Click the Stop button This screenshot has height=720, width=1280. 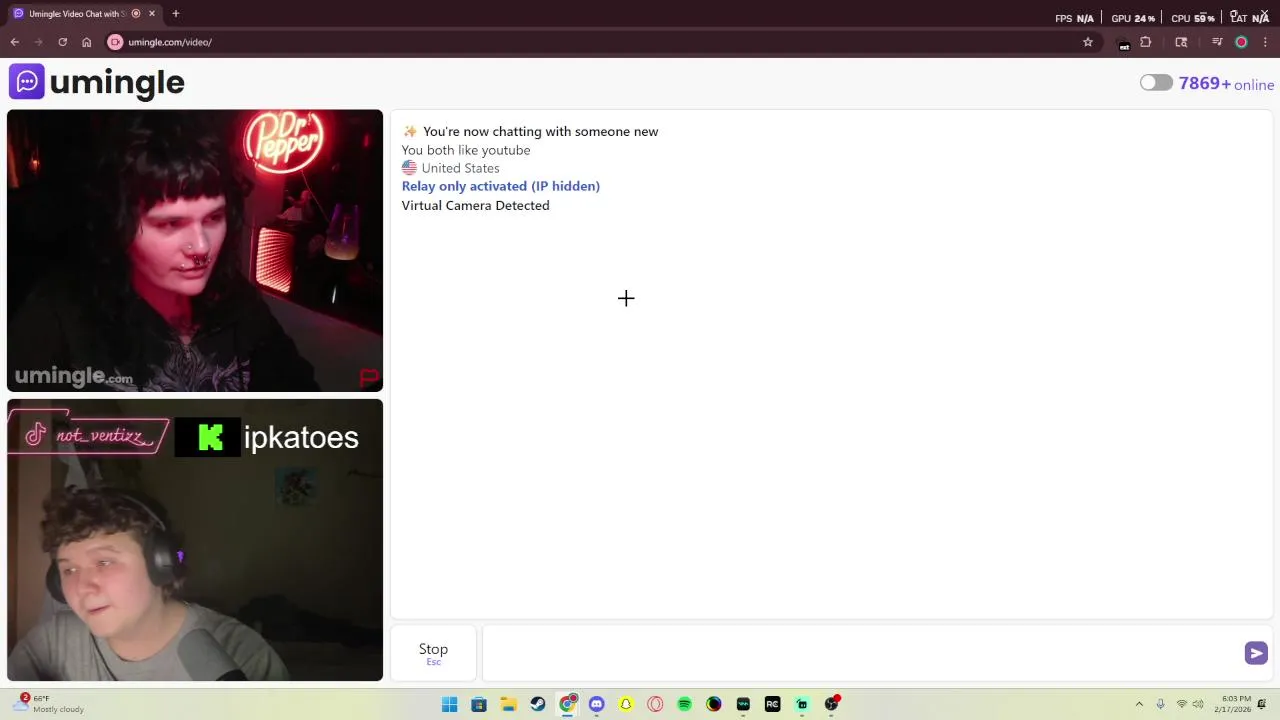[433, 653]
